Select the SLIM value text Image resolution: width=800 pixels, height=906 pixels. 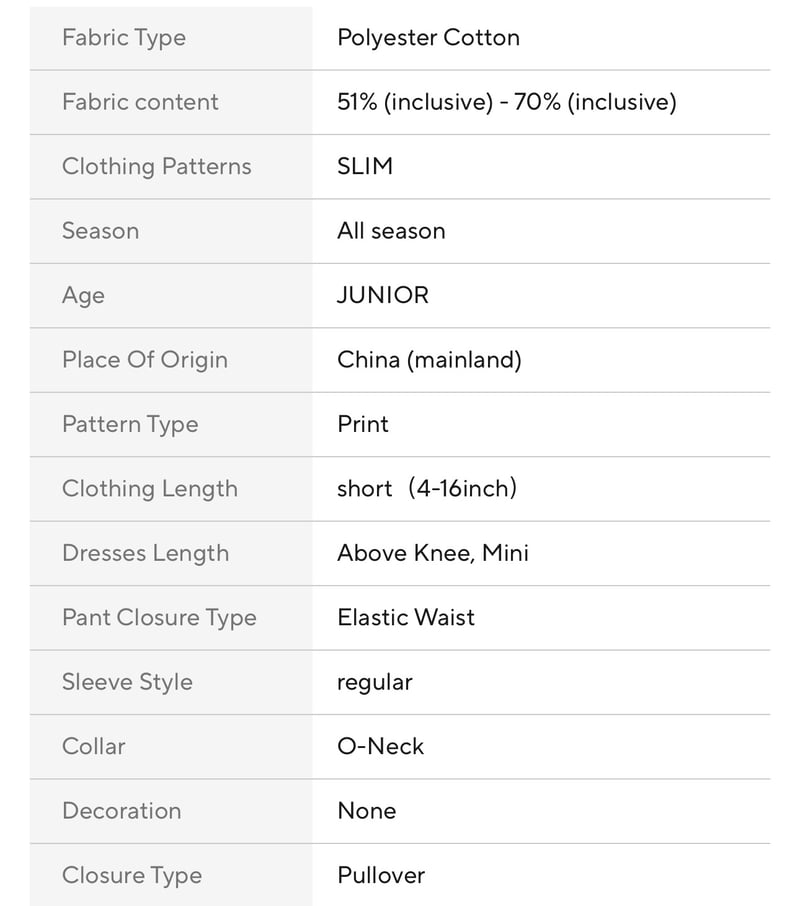365,166
